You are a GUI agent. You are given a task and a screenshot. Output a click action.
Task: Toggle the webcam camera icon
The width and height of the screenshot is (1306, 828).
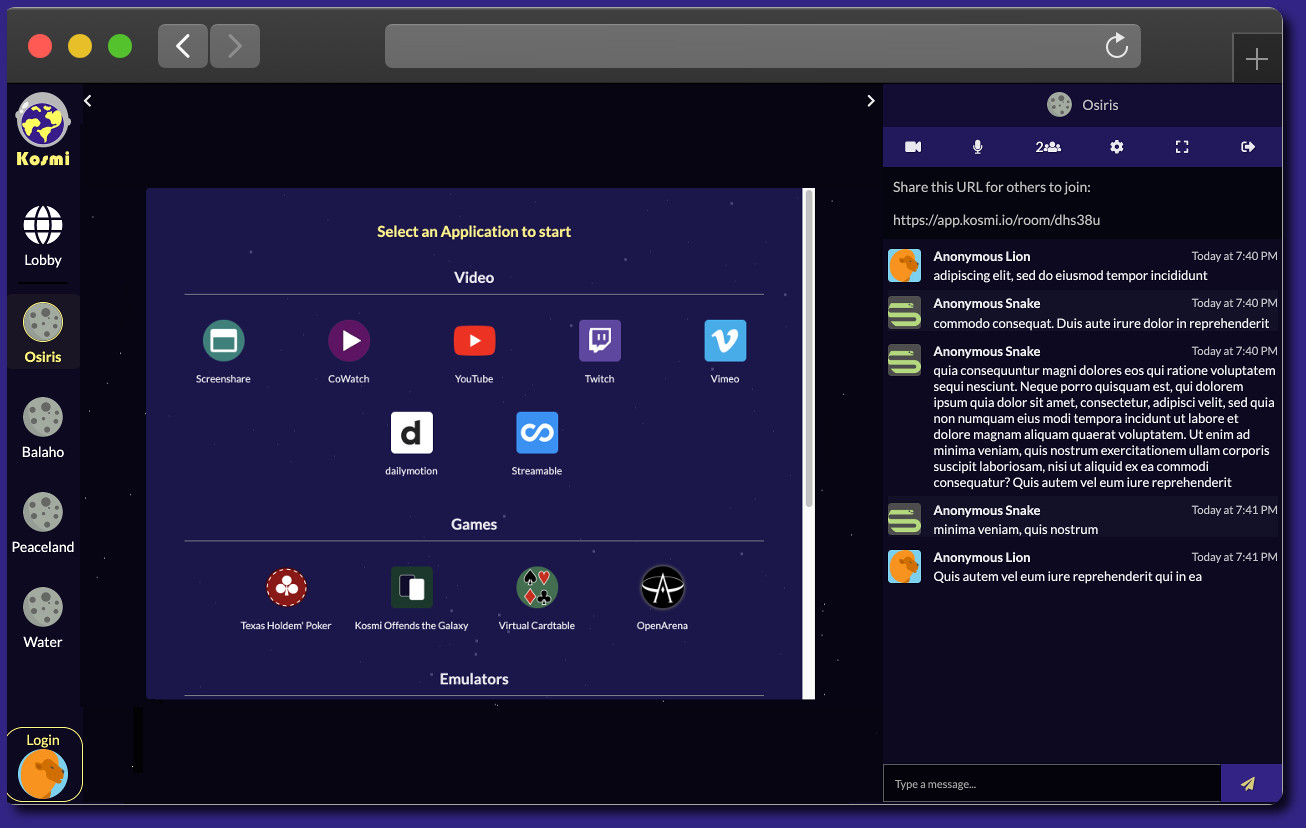[x=913, y=147]
